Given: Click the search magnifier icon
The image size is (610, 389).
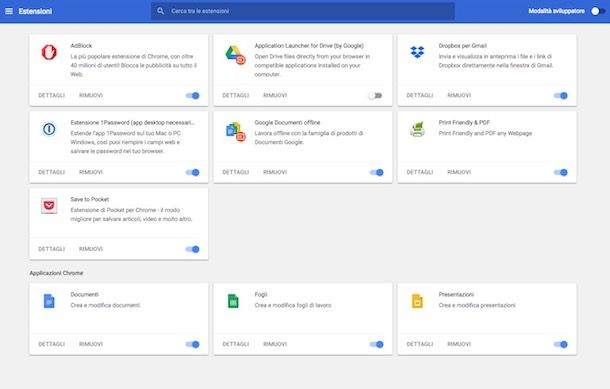Looking at the screenshot, I should coord(160,11).
